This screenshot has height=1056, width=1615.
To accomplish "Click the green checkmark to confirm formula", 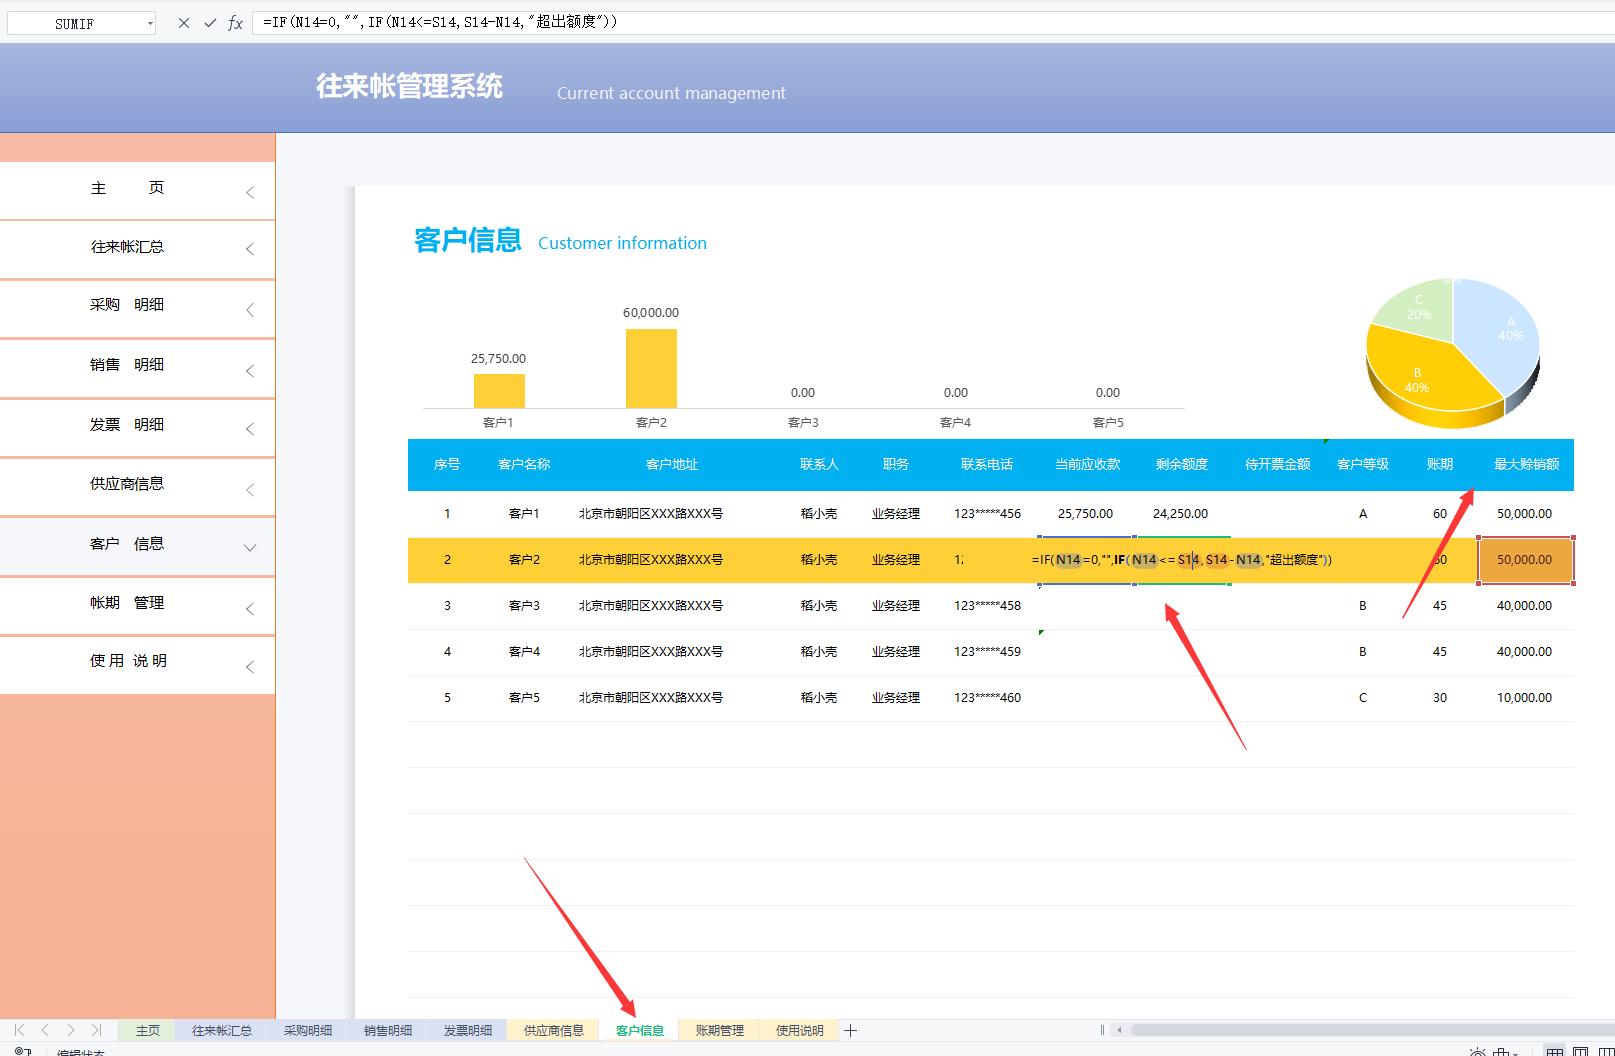I will click(x=209, y=22).
